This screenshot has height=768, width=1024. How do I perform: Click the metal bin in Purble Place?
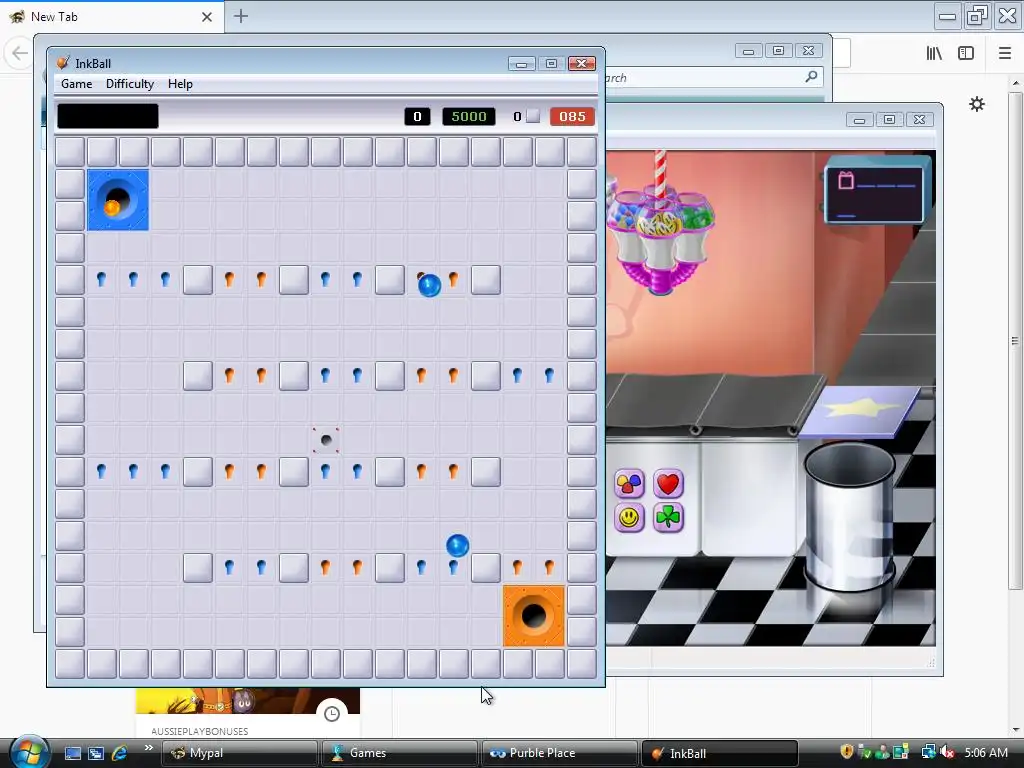click(849, 516)
